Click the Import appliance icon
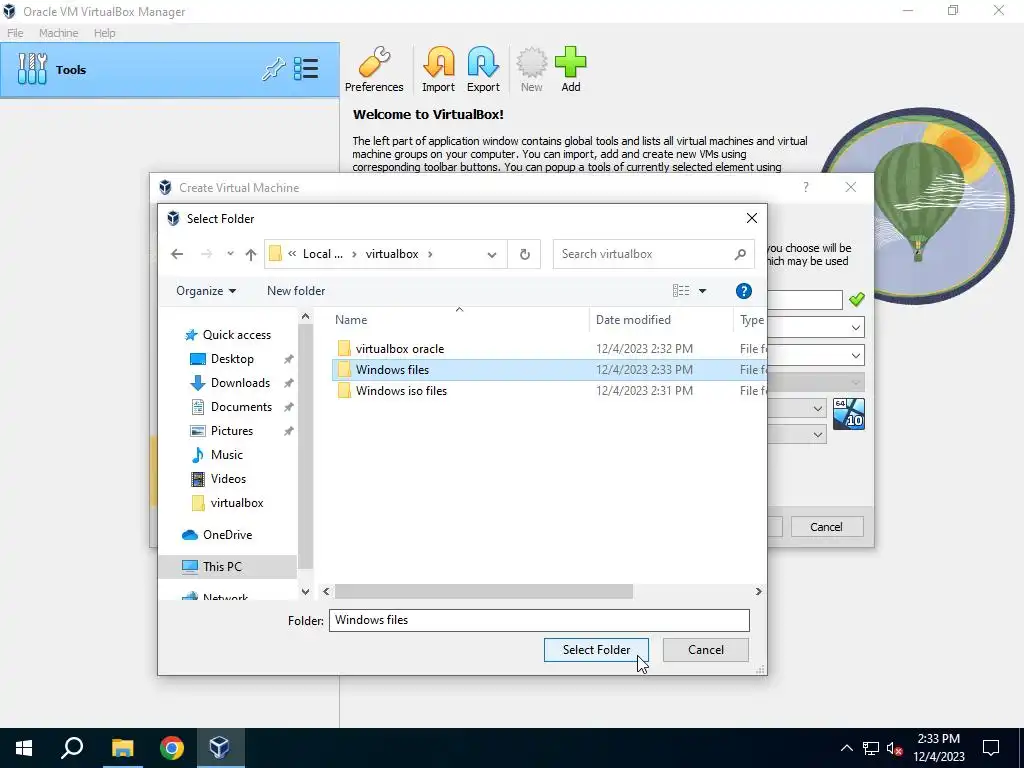 [x=438, y=69]
